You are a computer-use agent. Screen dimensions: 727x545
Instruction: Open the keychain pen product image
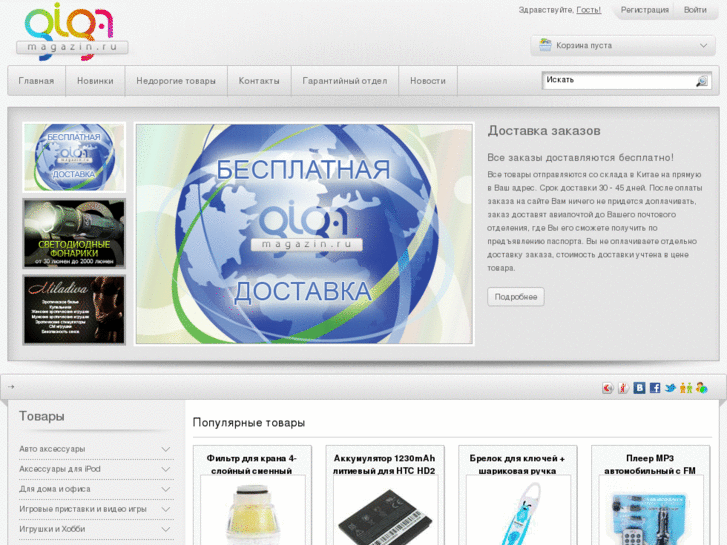518,510
